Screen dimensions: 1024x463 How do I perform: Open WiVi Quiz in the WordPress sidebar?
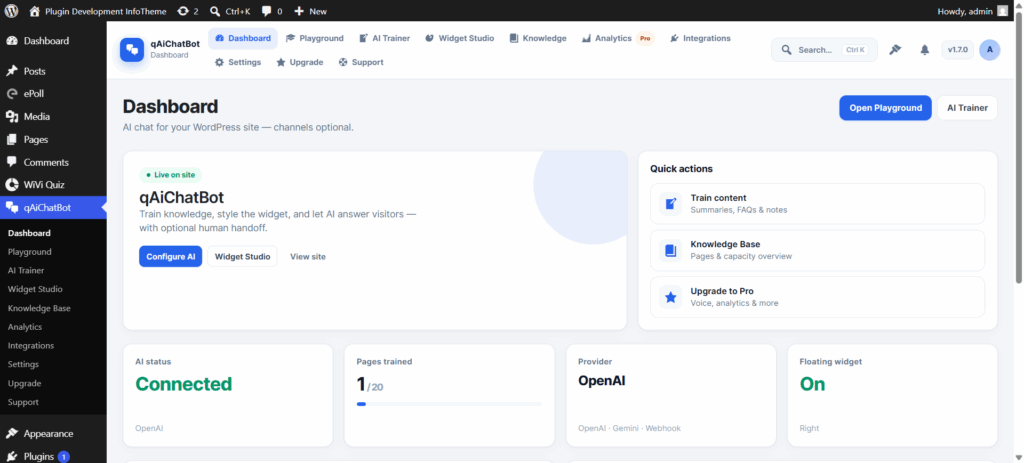[x=53, y=185]
